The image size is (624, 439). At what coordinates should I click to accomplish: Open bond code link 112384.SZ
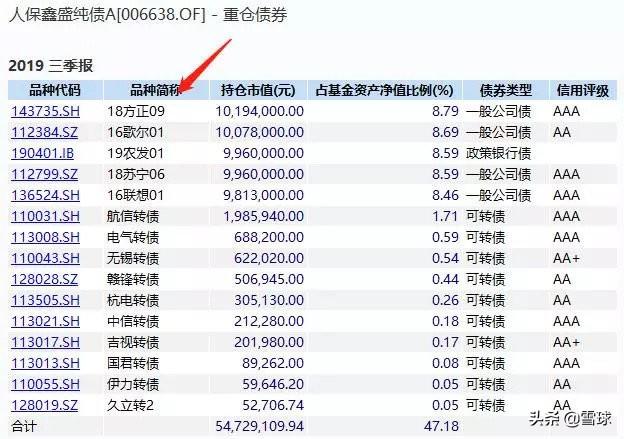45,133
